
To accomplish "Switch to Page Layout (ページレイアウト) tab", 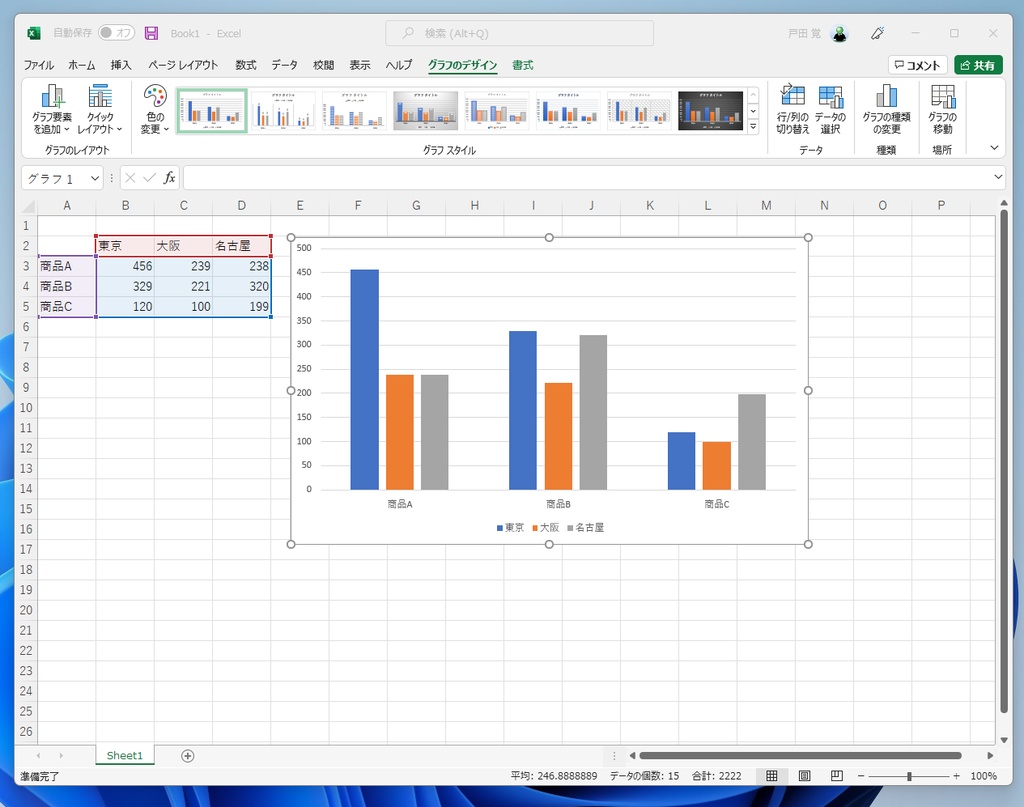I will pos(183,65).
